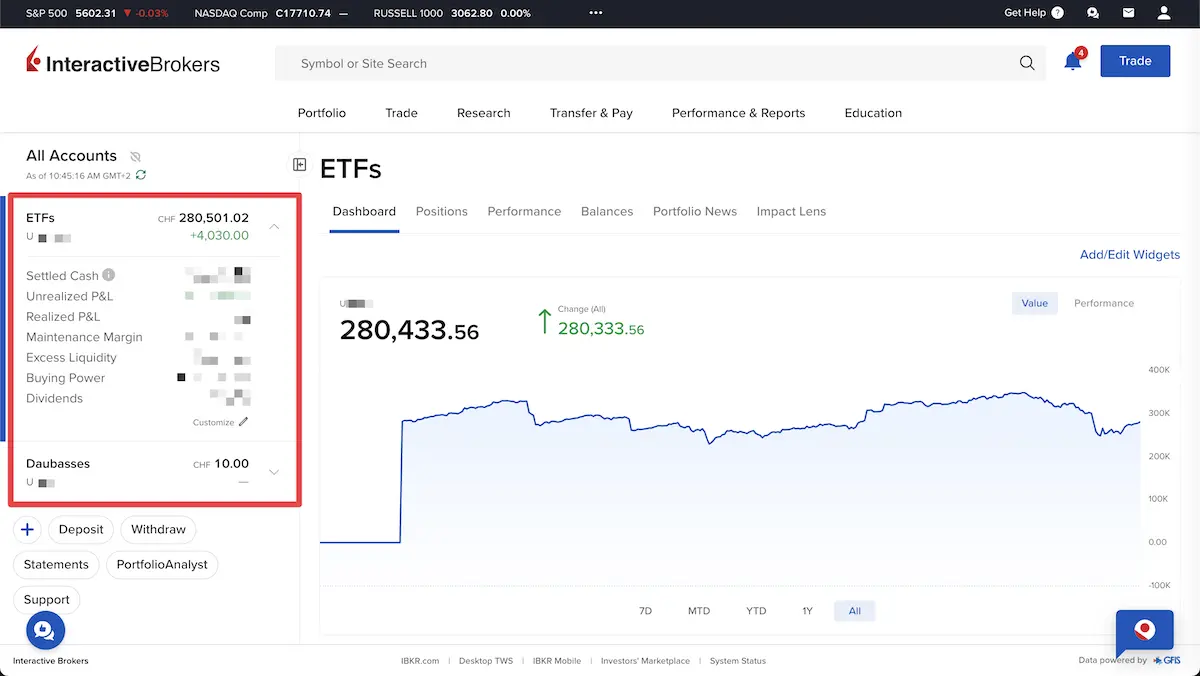
Task: Expand the Daubasses account chevron
Action: pos(274,472)
